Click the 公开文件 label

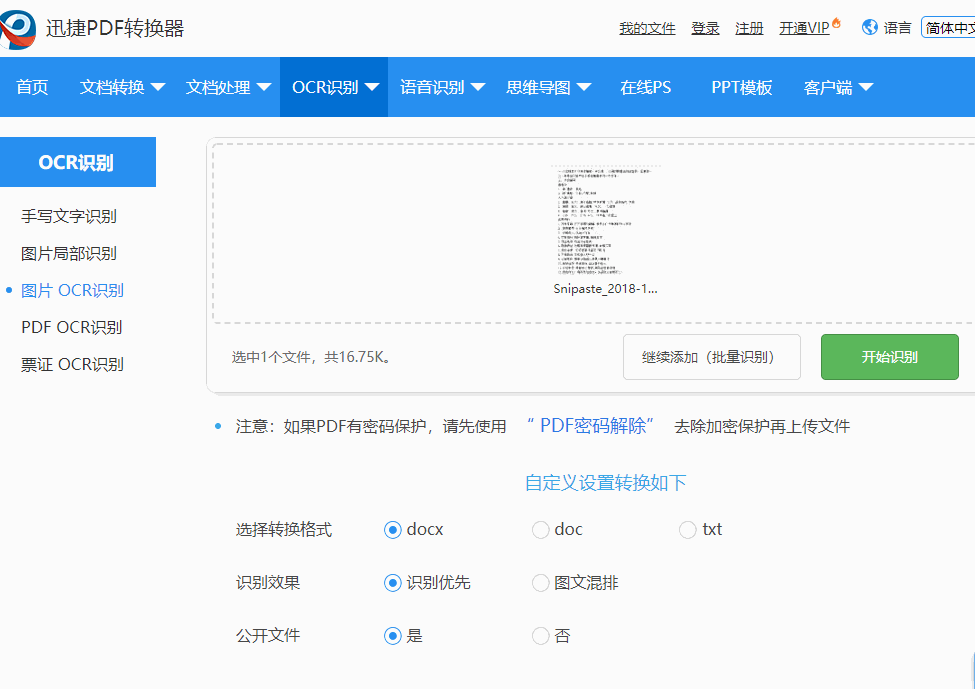tap(268, 636)
